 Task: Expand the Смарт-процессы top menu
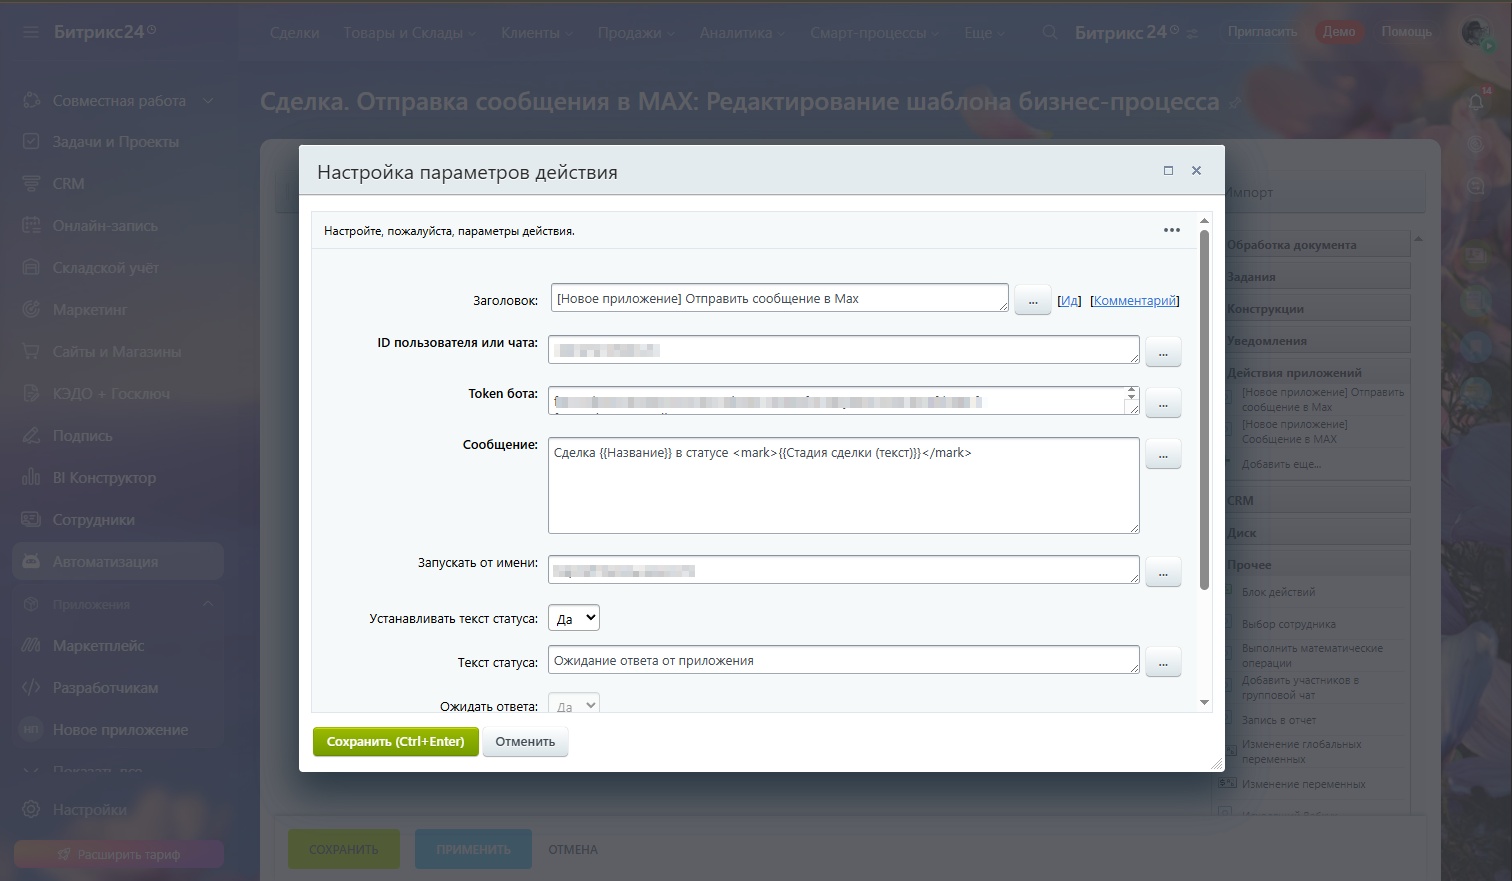point(875,33)
